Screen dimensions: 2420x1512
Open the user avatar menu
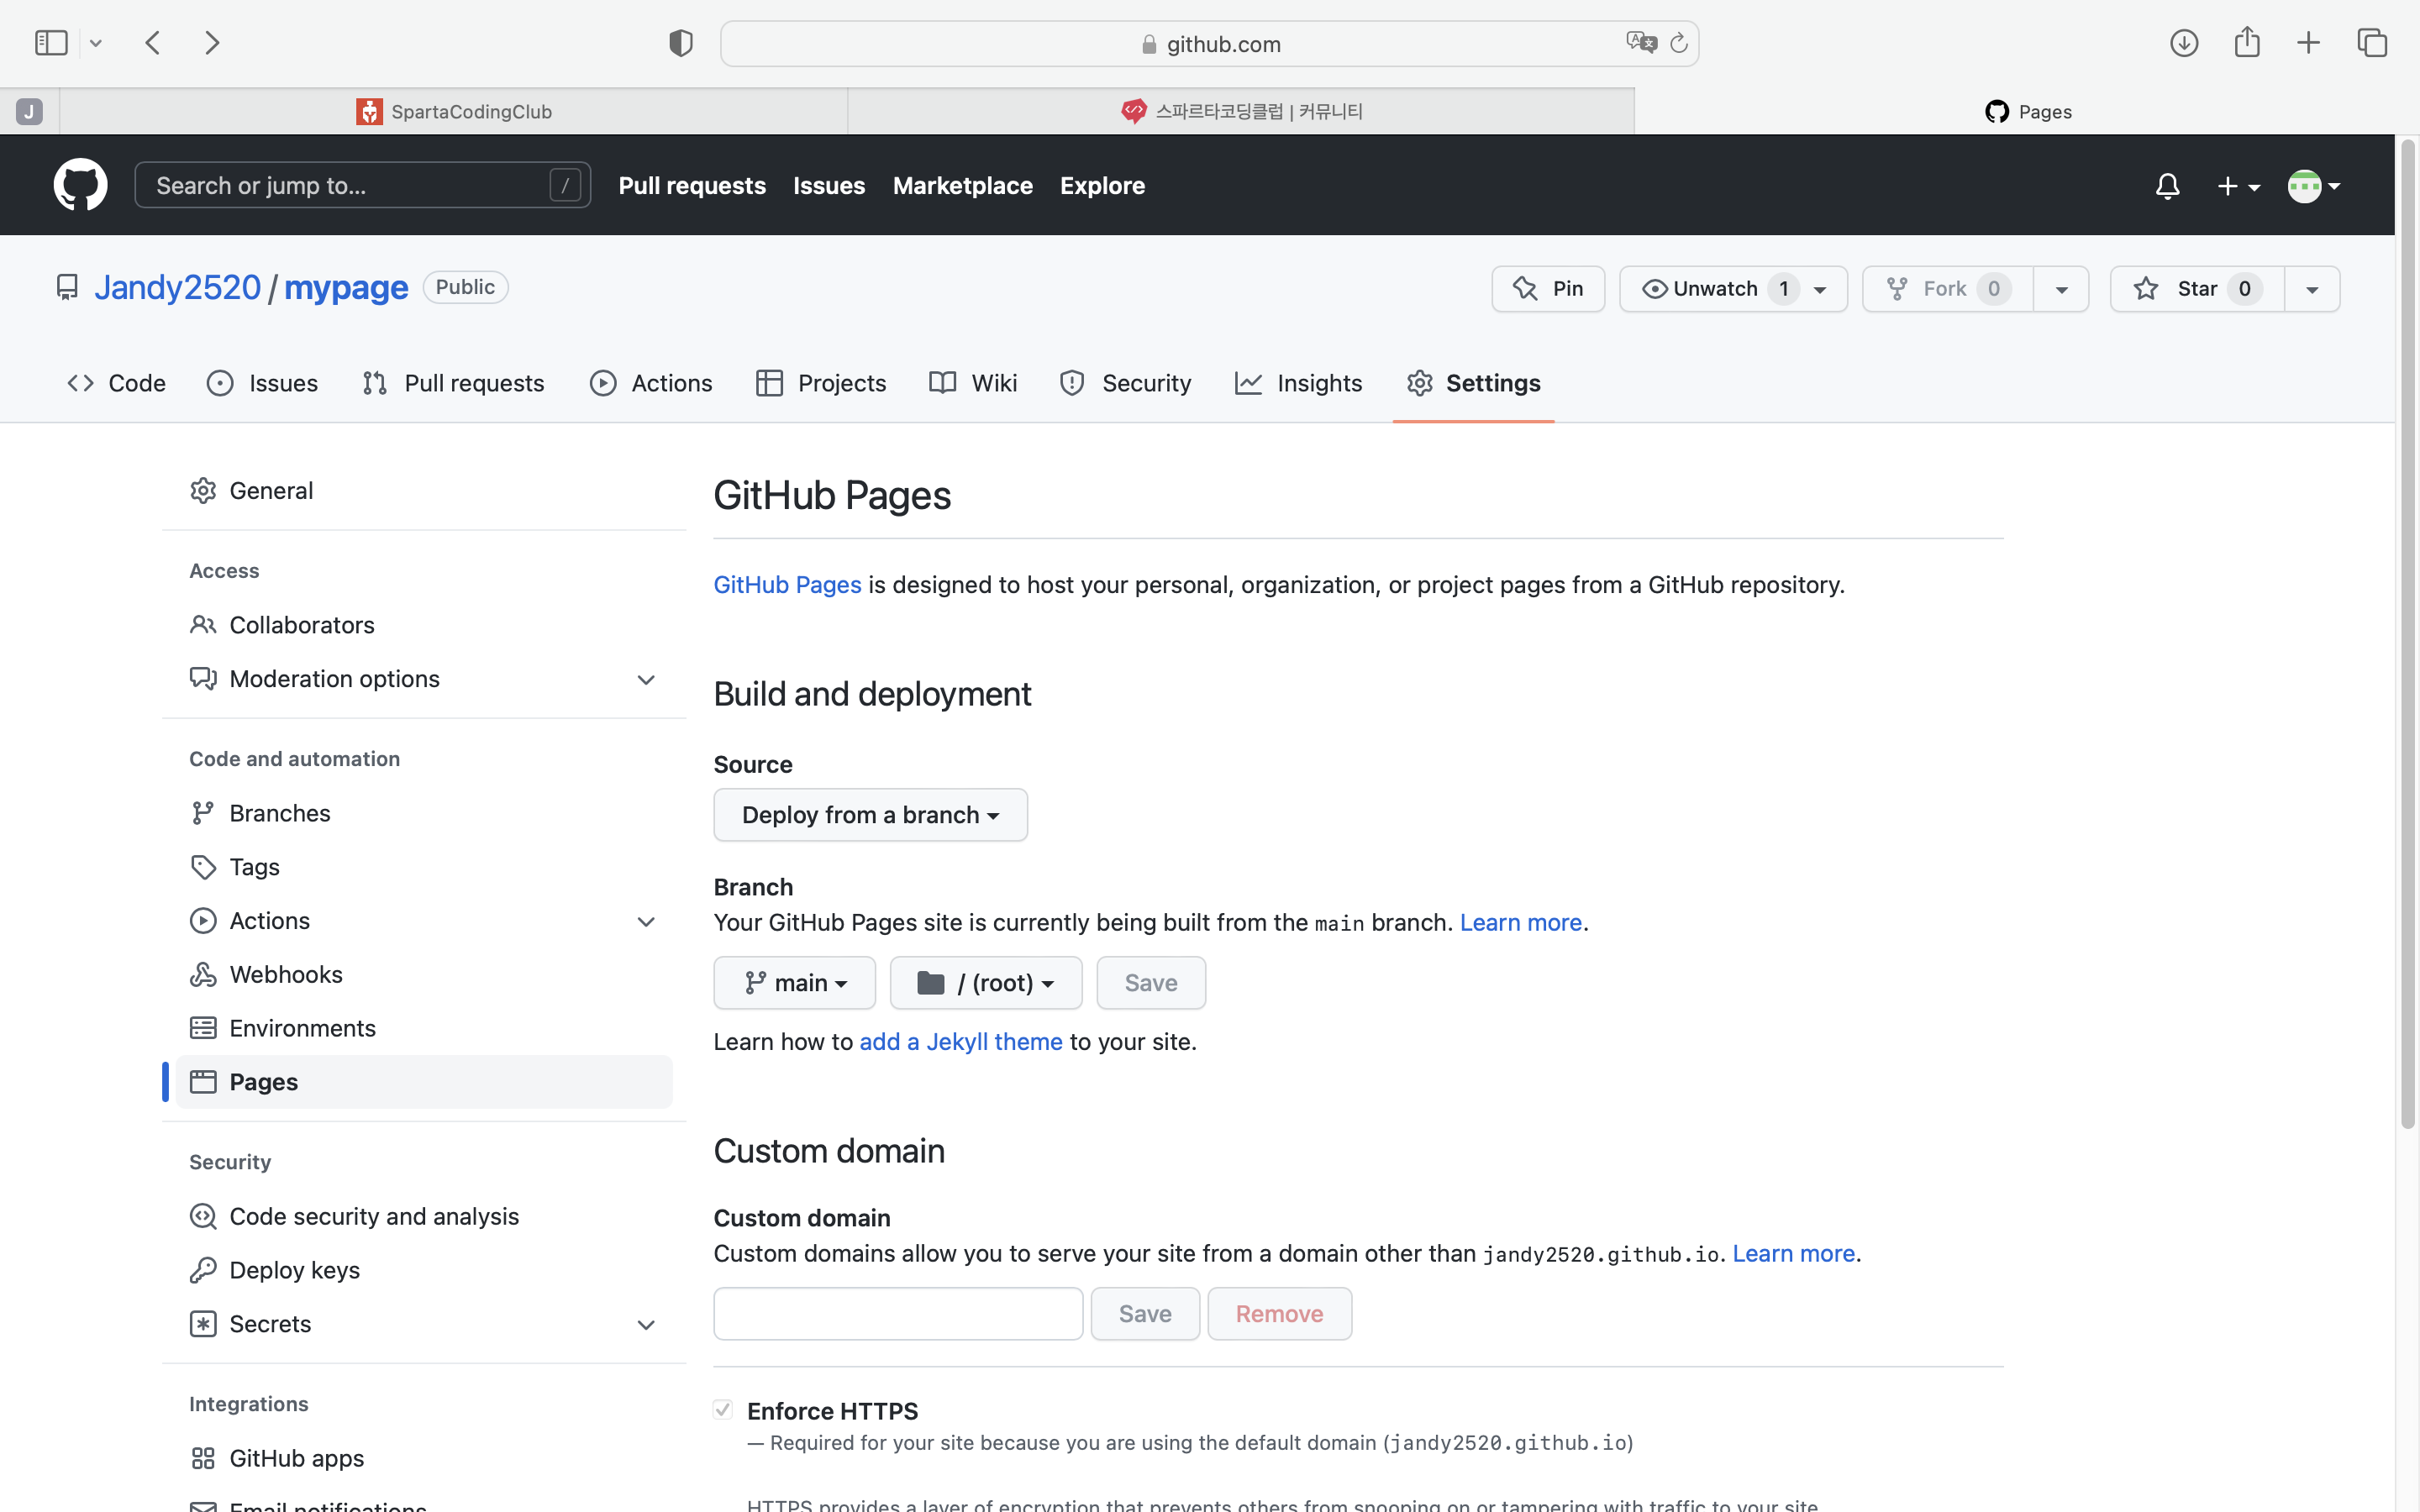(x=2313, y=186)
